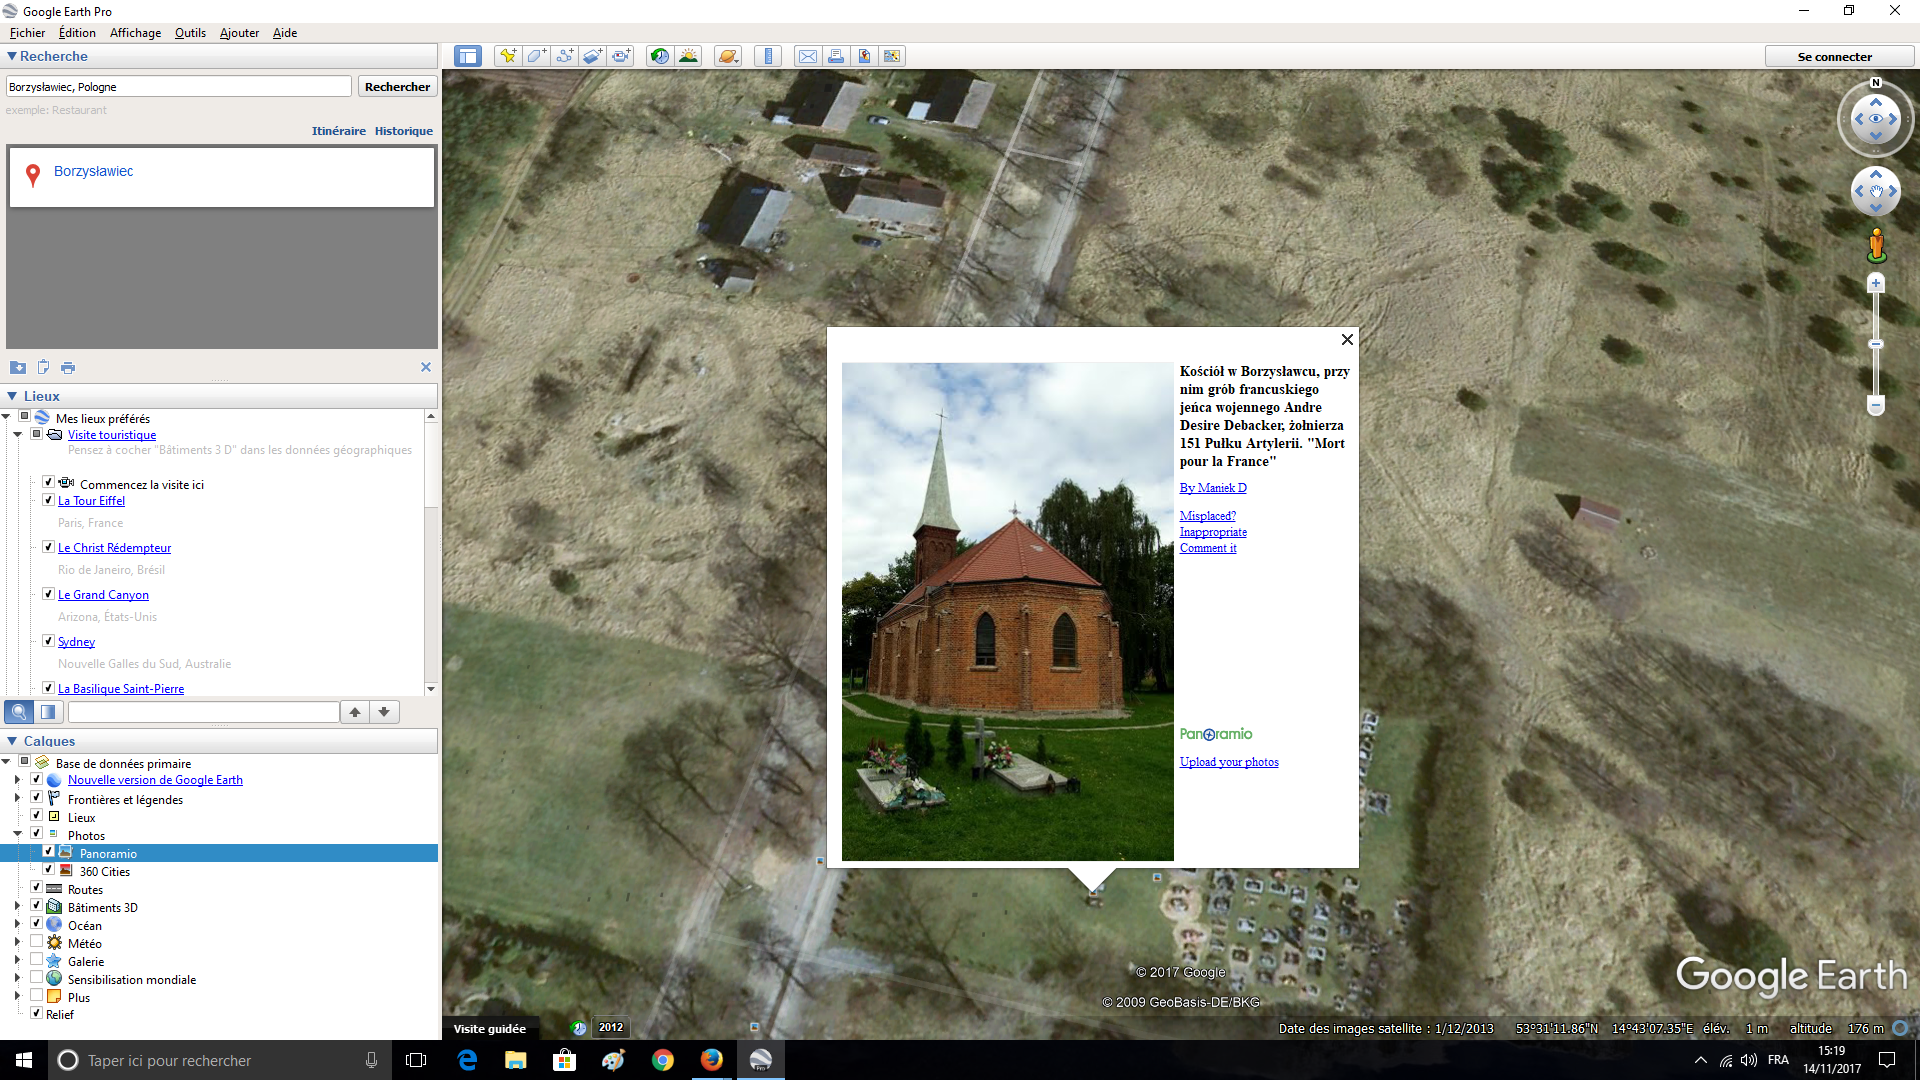The image size is (1920, 1080).
Task: Click the print icon in the top toolbar
Action: tap(835, 56)
